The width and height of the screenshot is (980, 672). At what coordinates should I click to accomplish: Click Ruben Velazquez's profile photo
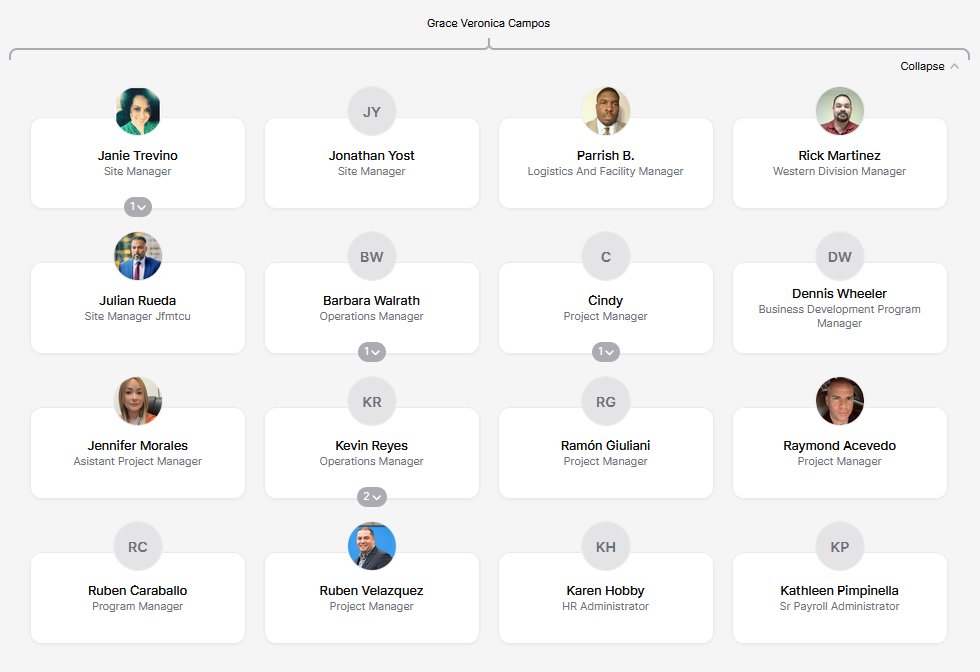(372, 546)
